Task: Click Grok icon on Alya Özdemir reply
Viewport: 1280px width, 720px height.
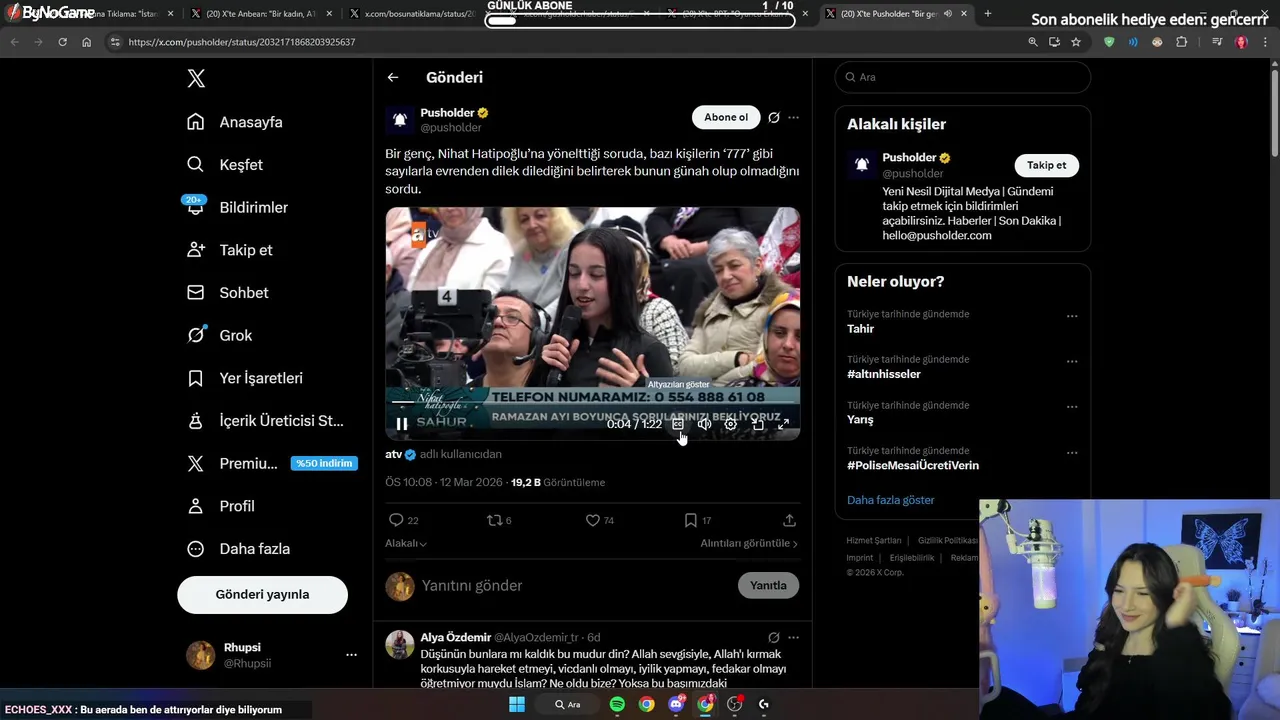Action: pos(774,637)
